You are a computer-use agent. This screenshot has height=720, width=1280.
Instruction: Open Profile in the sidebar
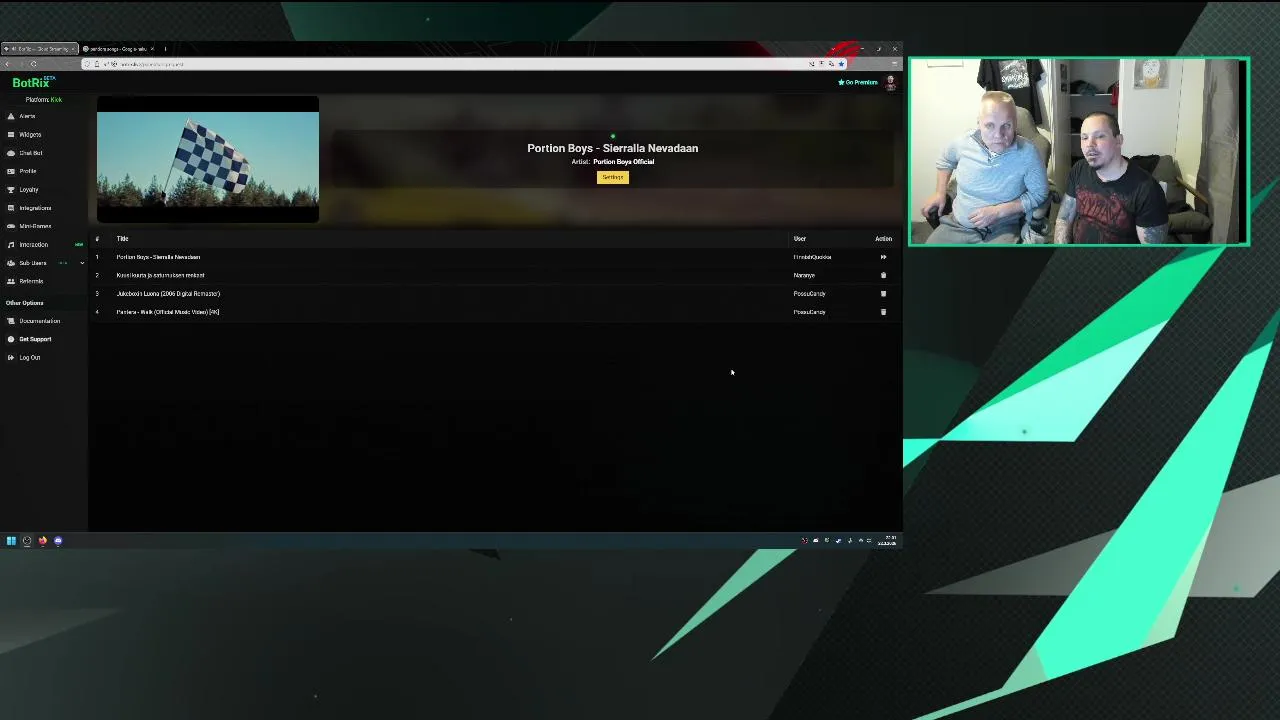[27, 171]
